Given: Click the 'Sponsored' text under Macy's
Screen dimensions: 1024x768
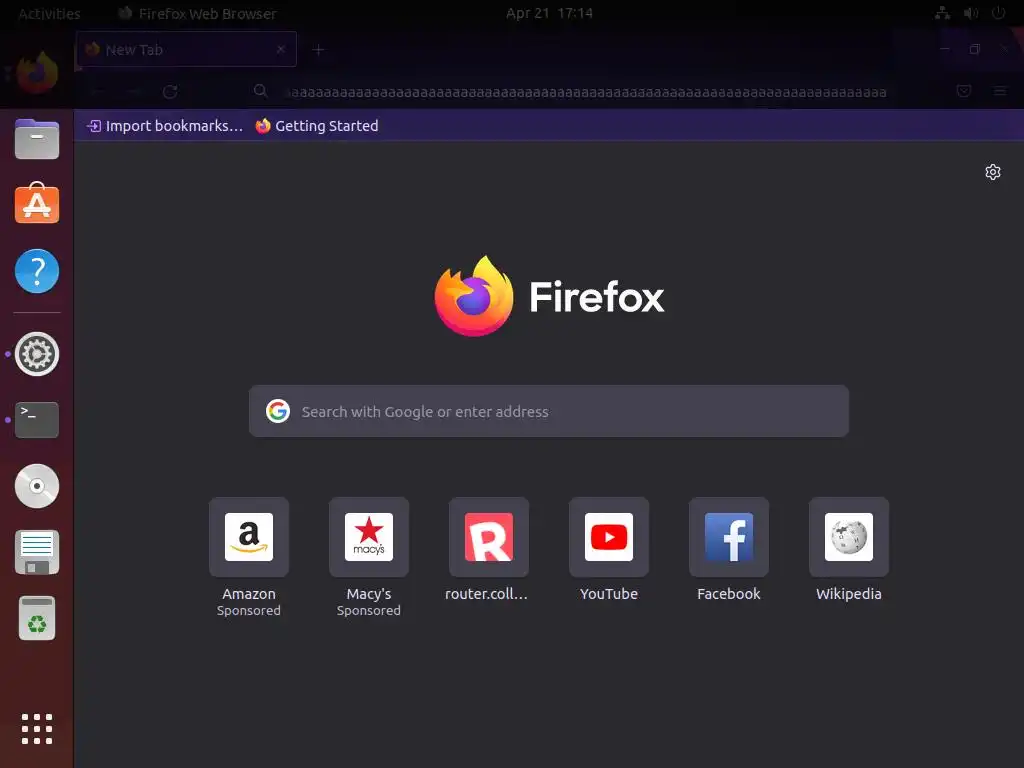Looking at the screenshot, I should pos(369,611).
